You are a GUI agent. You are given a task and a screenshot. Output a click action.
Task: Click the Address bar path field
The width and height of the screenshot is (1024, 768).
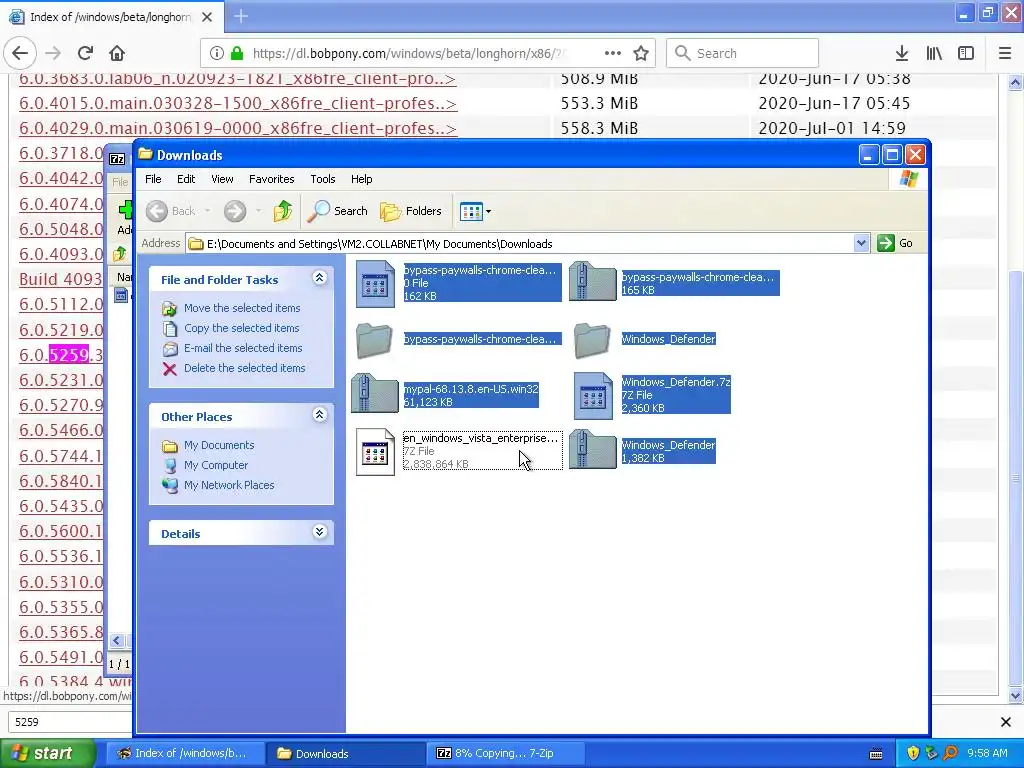519,244
